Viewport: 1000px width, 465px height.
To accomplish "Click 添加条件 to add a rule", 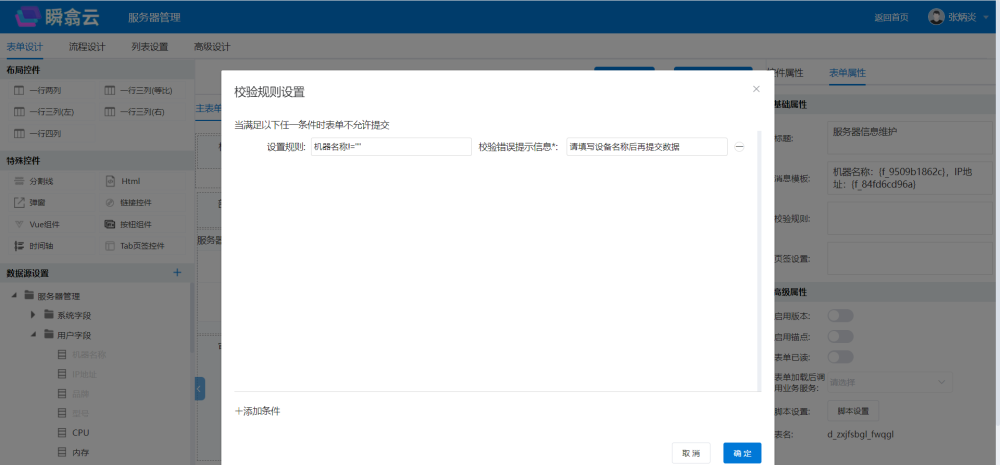I will pyautogui.click(x=257, y=411).
